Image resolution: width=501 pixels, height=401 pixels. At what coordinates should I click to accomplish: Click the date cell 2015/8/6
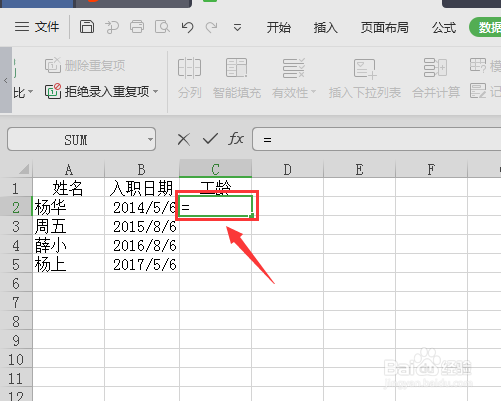[142, 226]
